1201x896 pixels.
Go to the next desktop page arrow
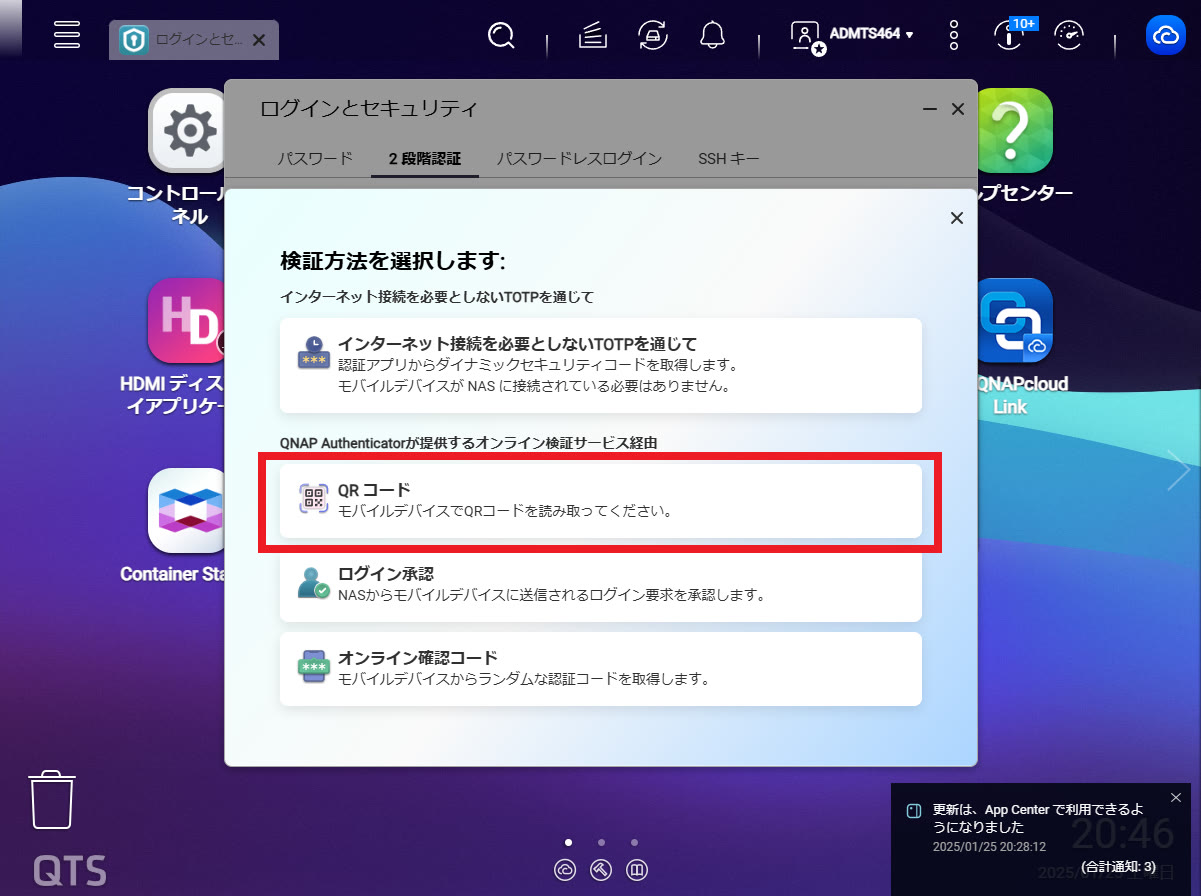(x=1179, y=470)
